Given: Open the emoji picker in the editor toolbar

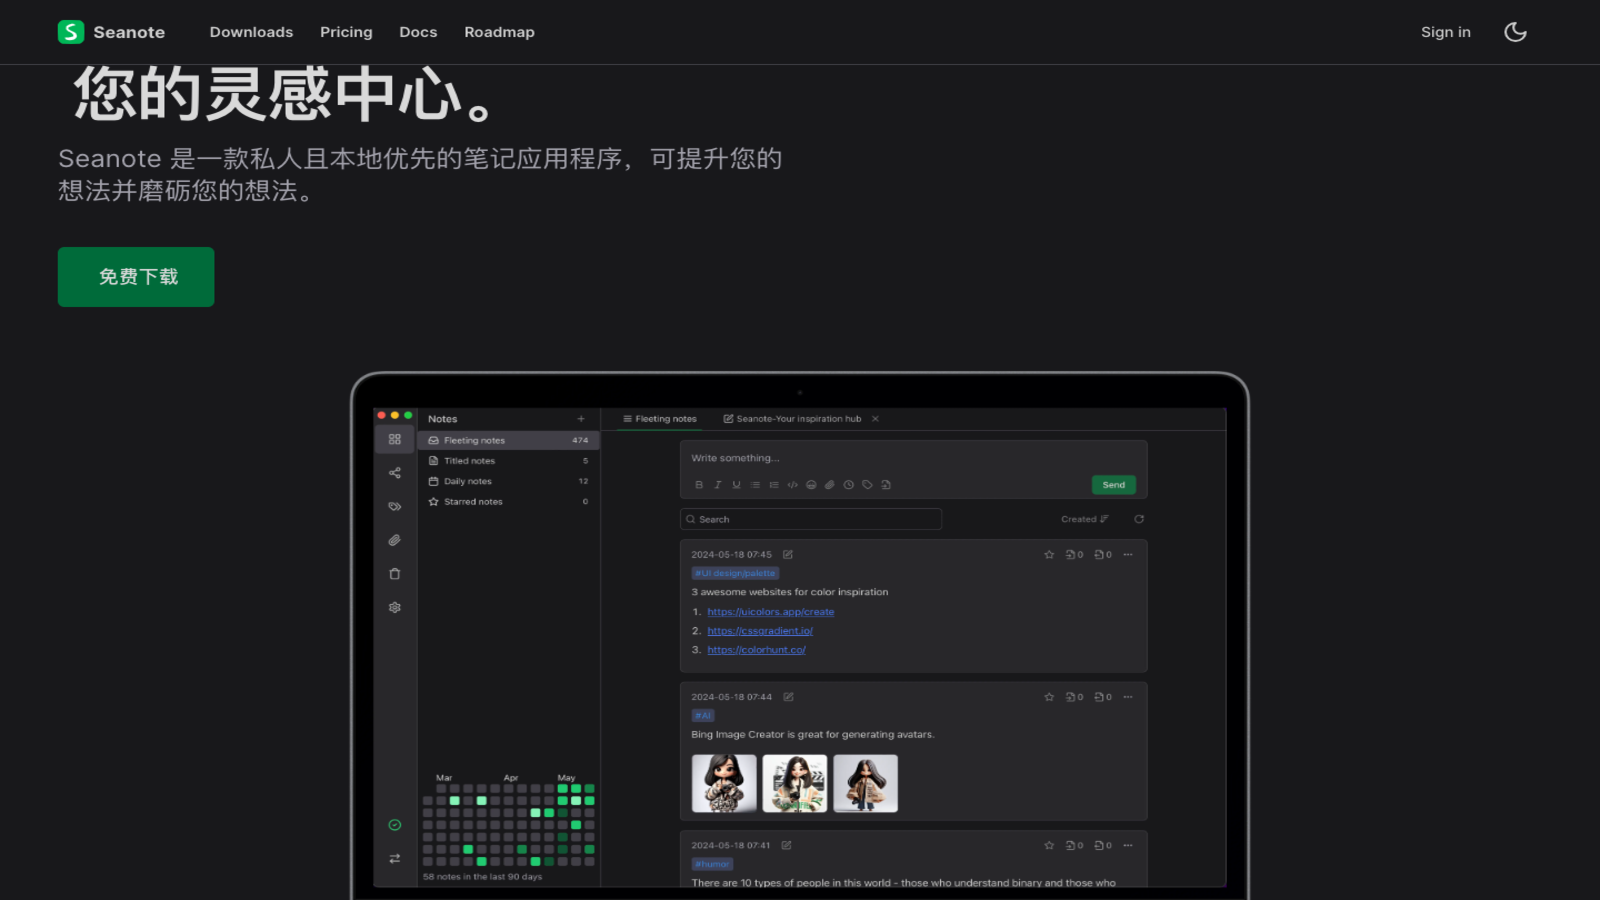Looking at the screenshot, I should [811, 485].
